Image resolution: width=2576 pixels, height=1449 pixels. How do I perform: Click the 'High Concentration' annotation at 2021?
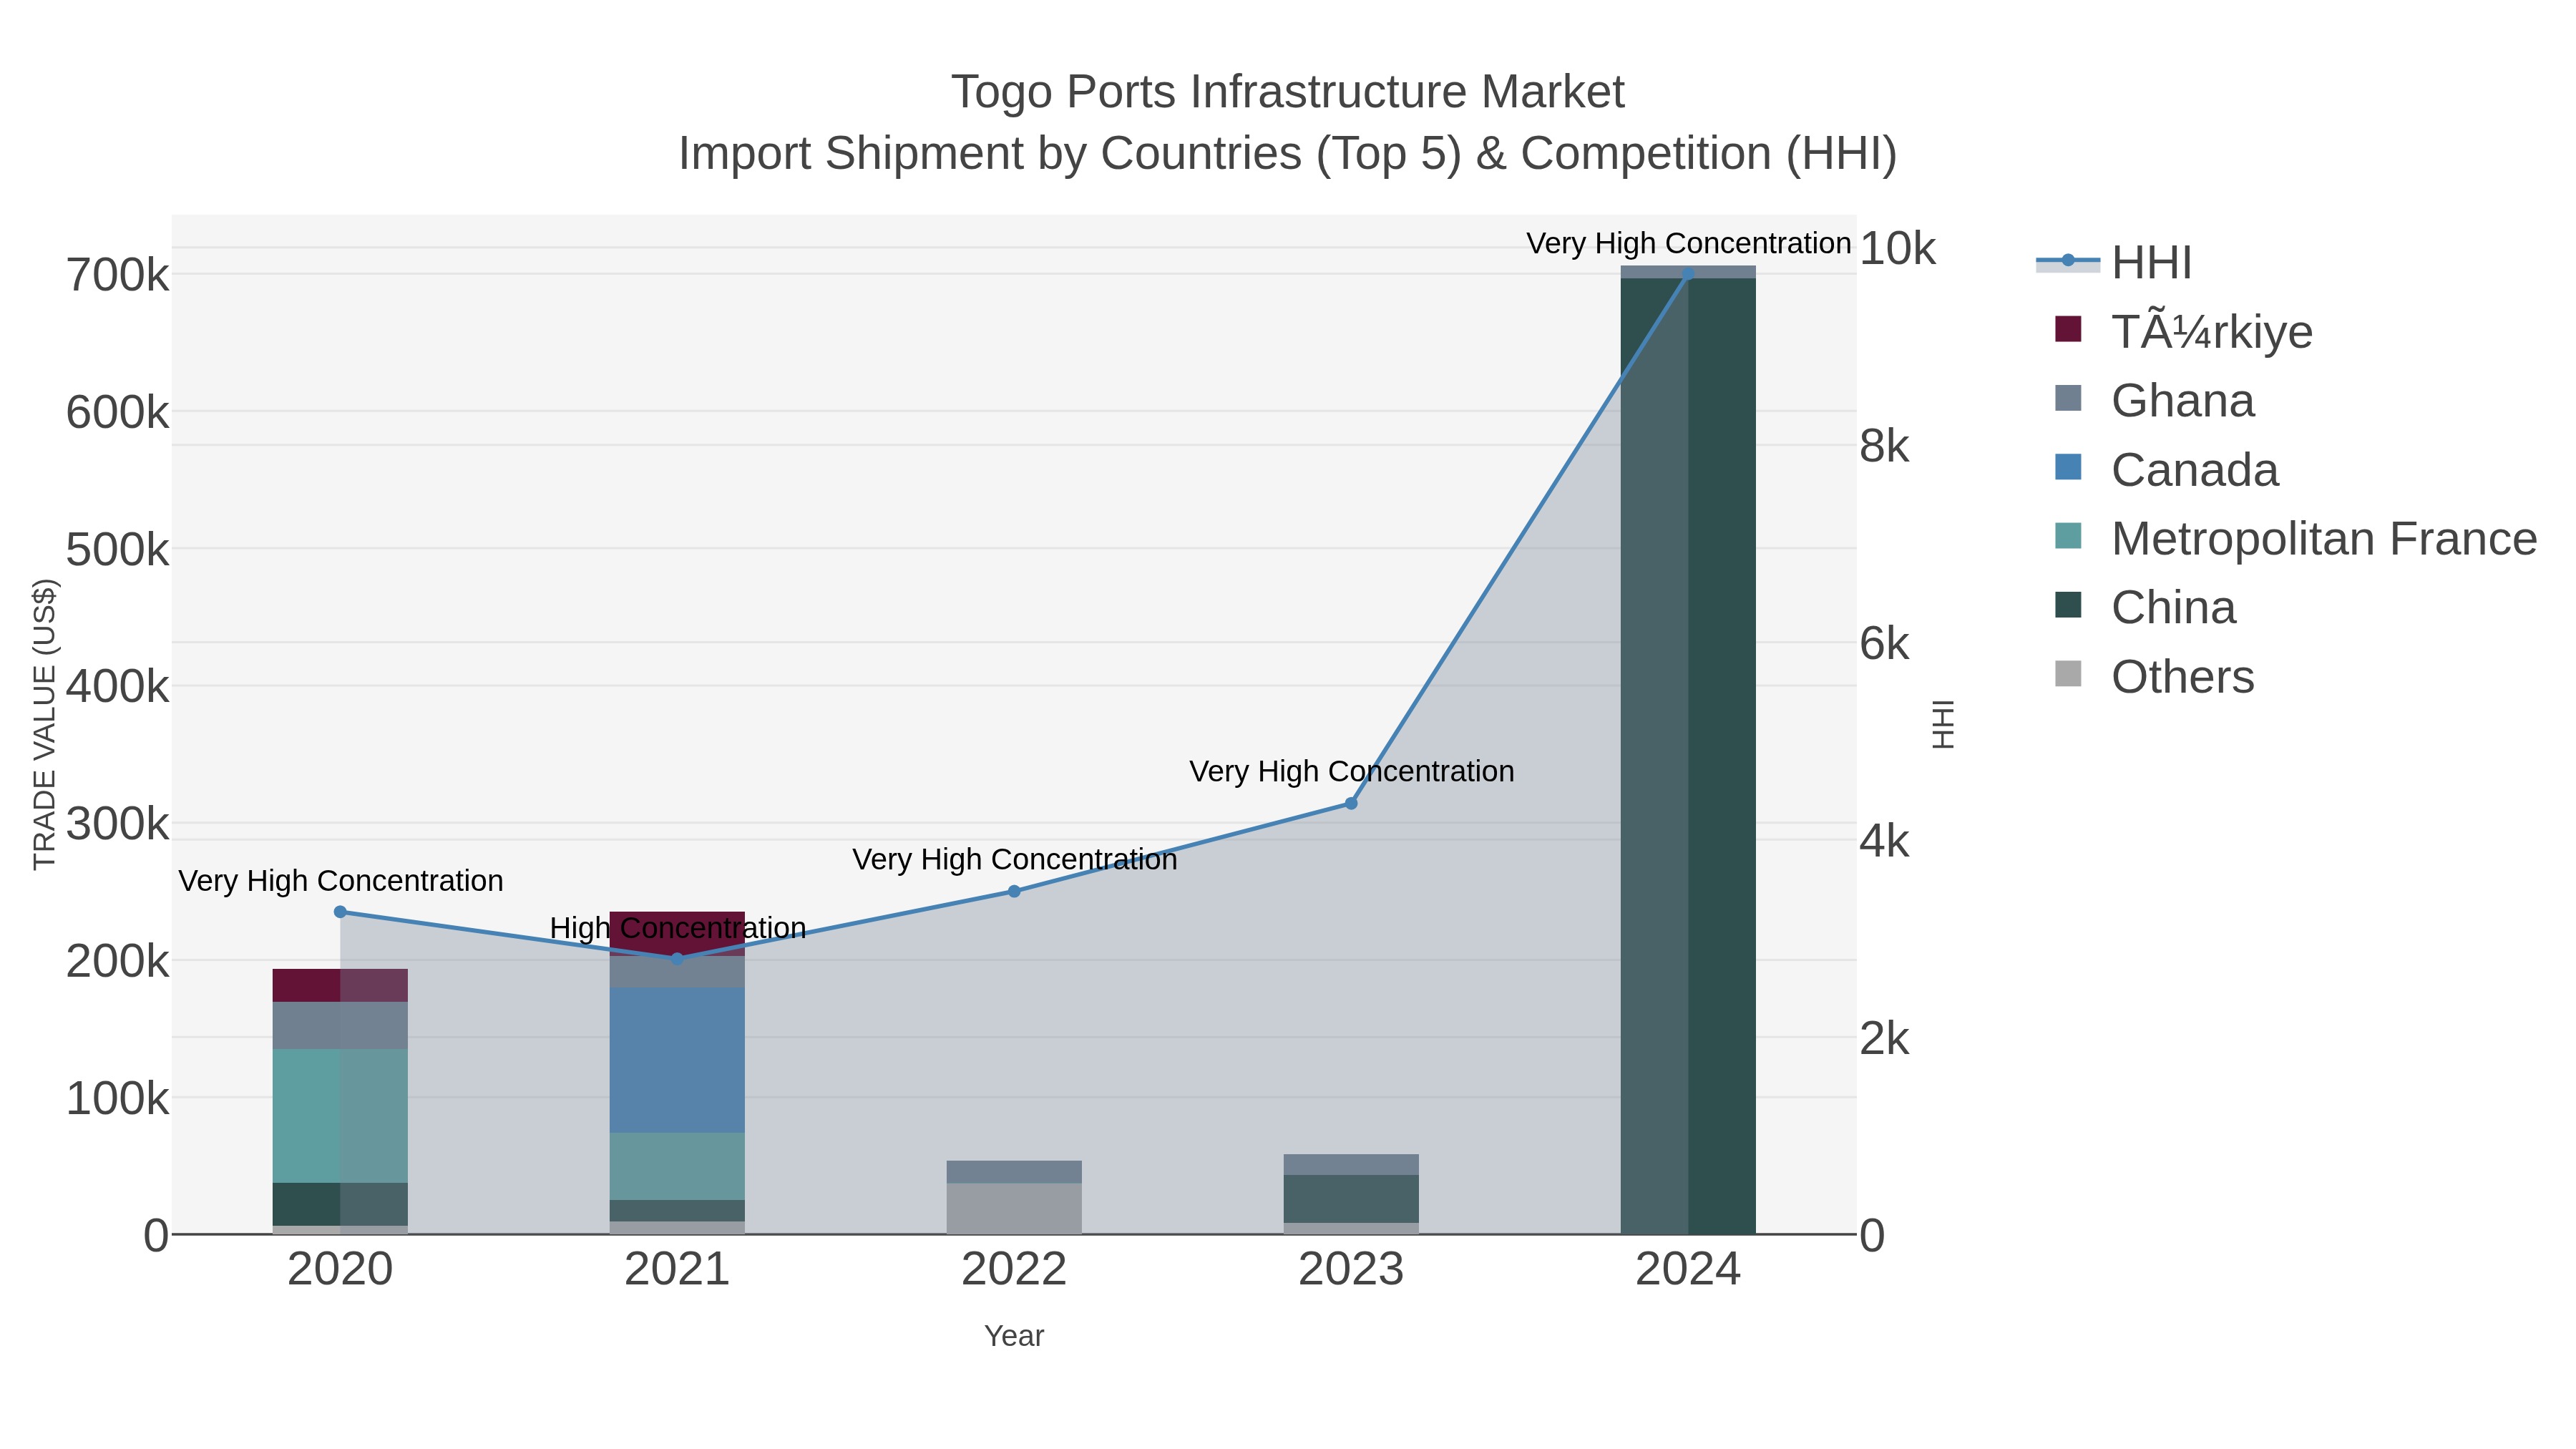tap(678, 928)
